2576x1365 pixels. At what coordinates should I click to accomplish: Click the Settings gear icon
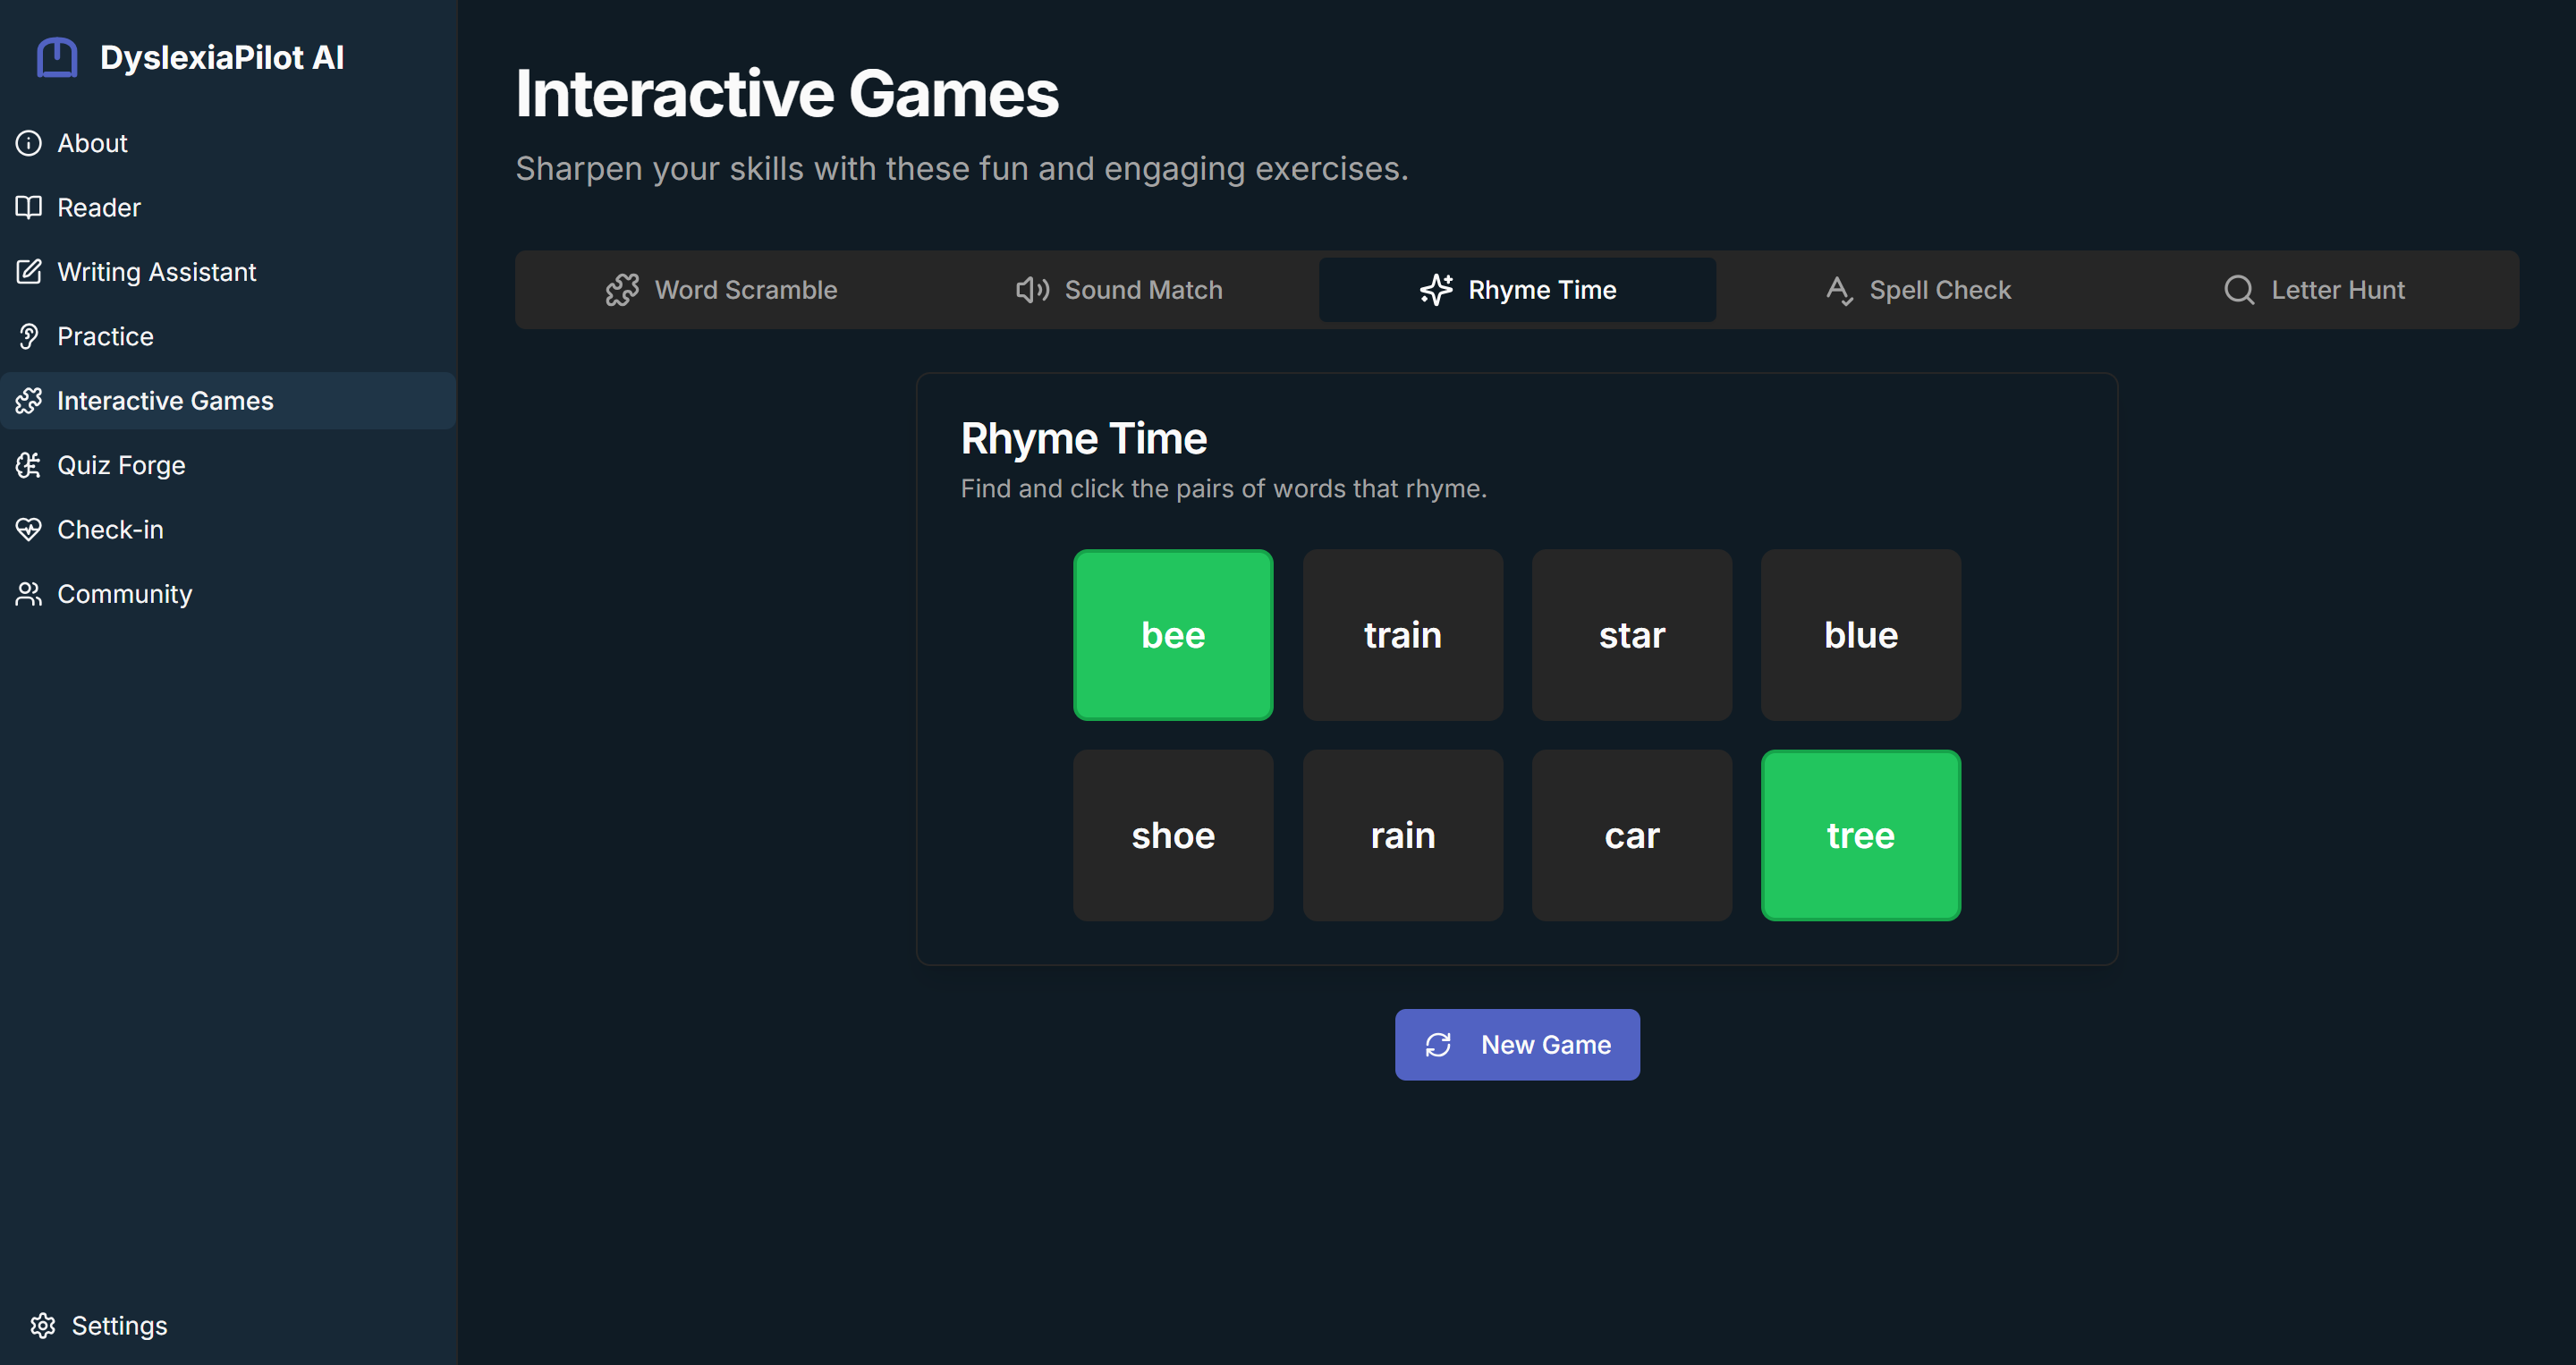[x=43, y=1325]
